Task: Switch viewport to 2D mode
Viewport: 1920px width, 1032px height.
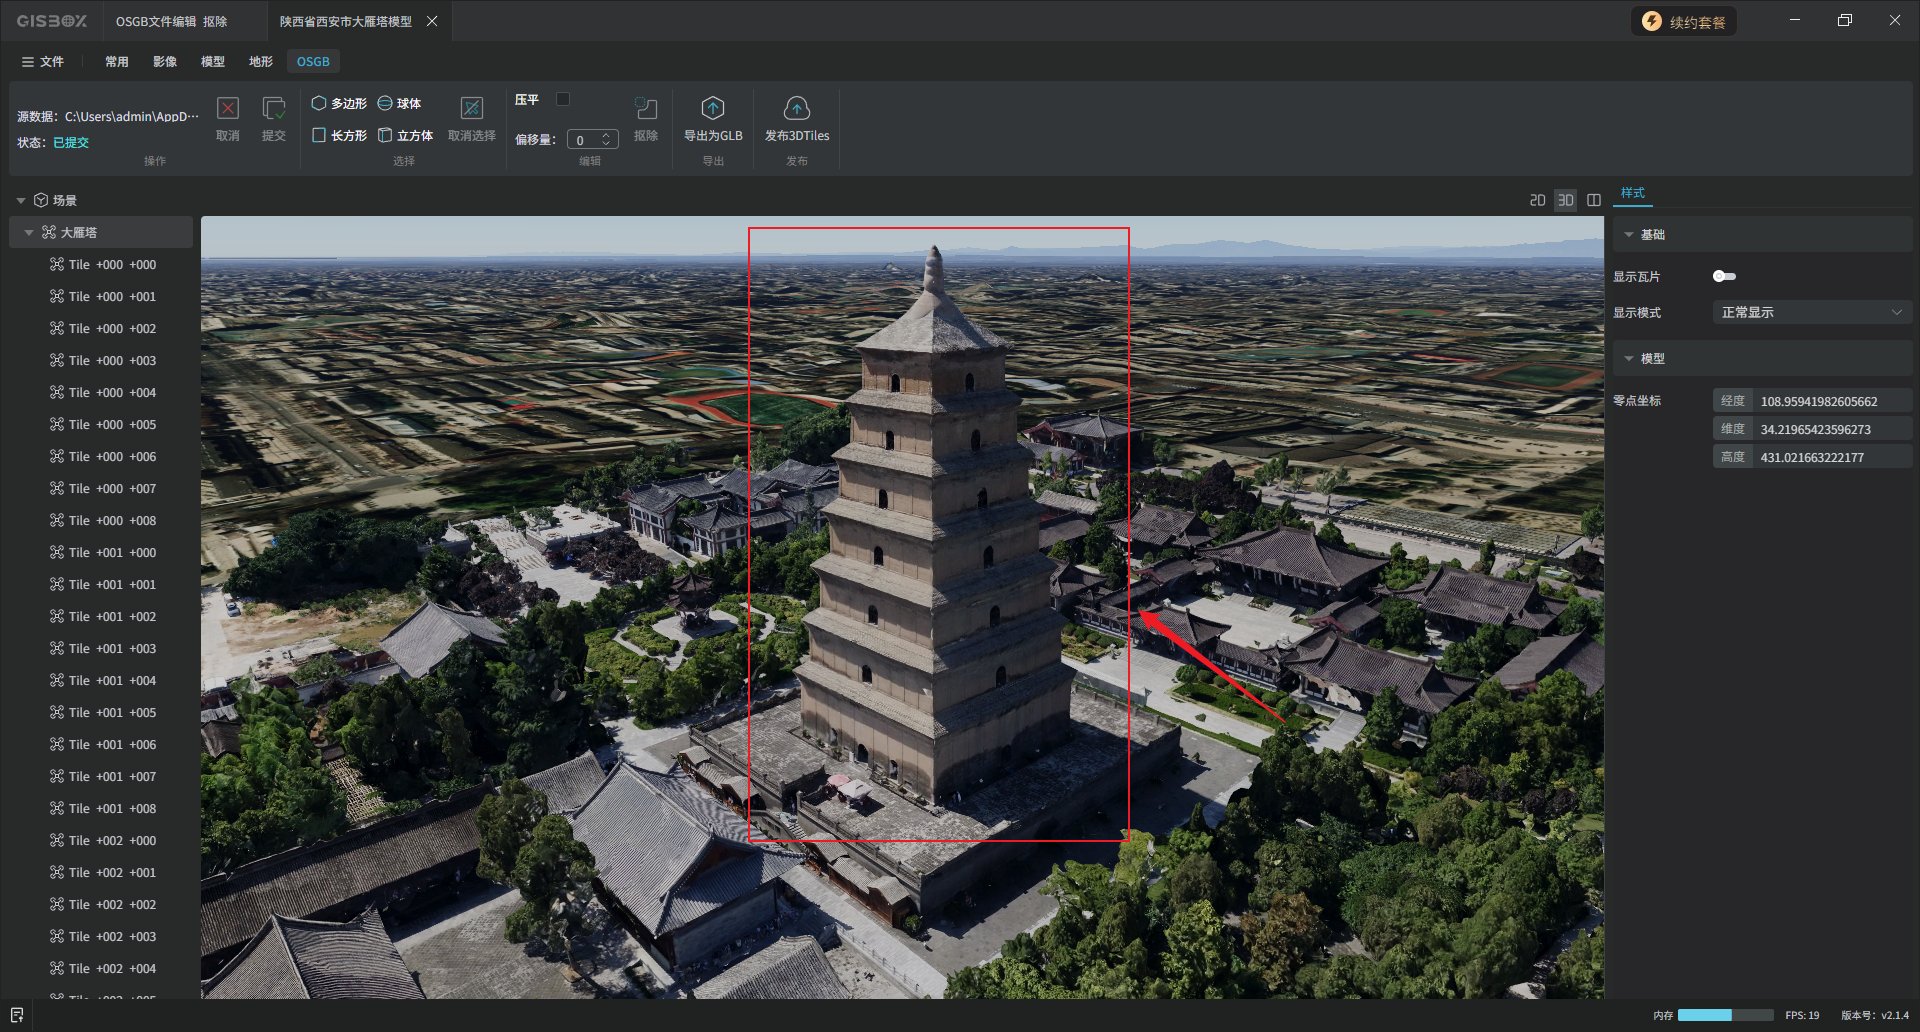Action: tap(1537, 201)
